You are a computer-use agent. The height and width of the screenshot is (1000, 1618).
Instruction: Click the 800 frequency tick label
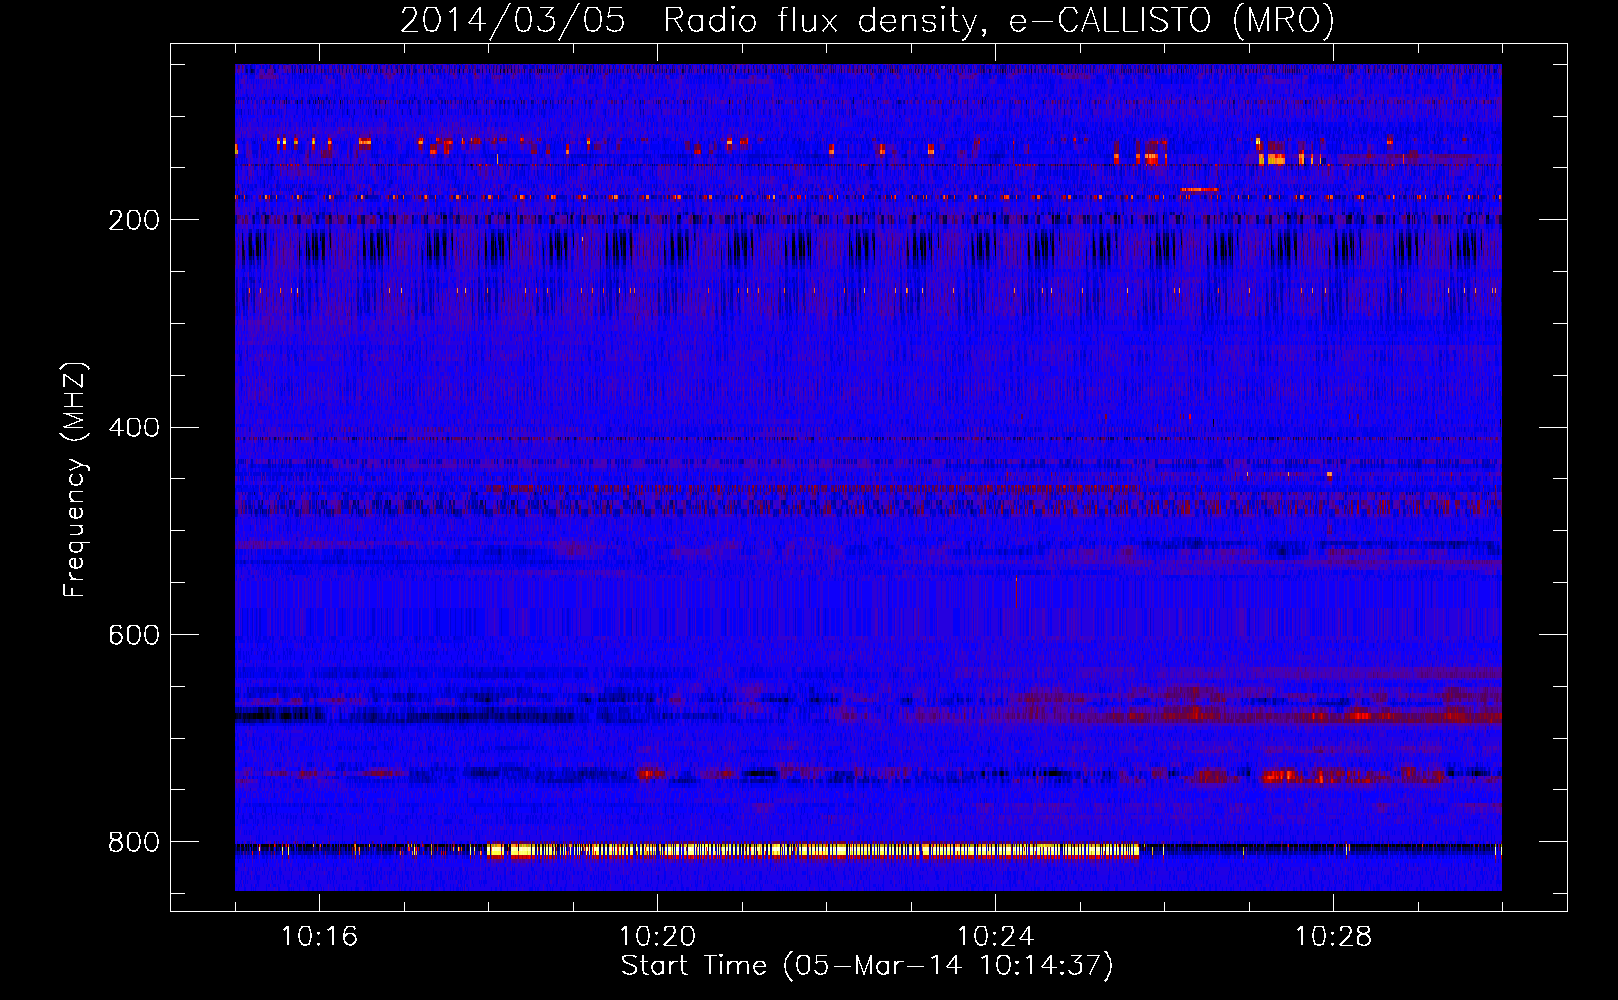(x=134, y=842)
